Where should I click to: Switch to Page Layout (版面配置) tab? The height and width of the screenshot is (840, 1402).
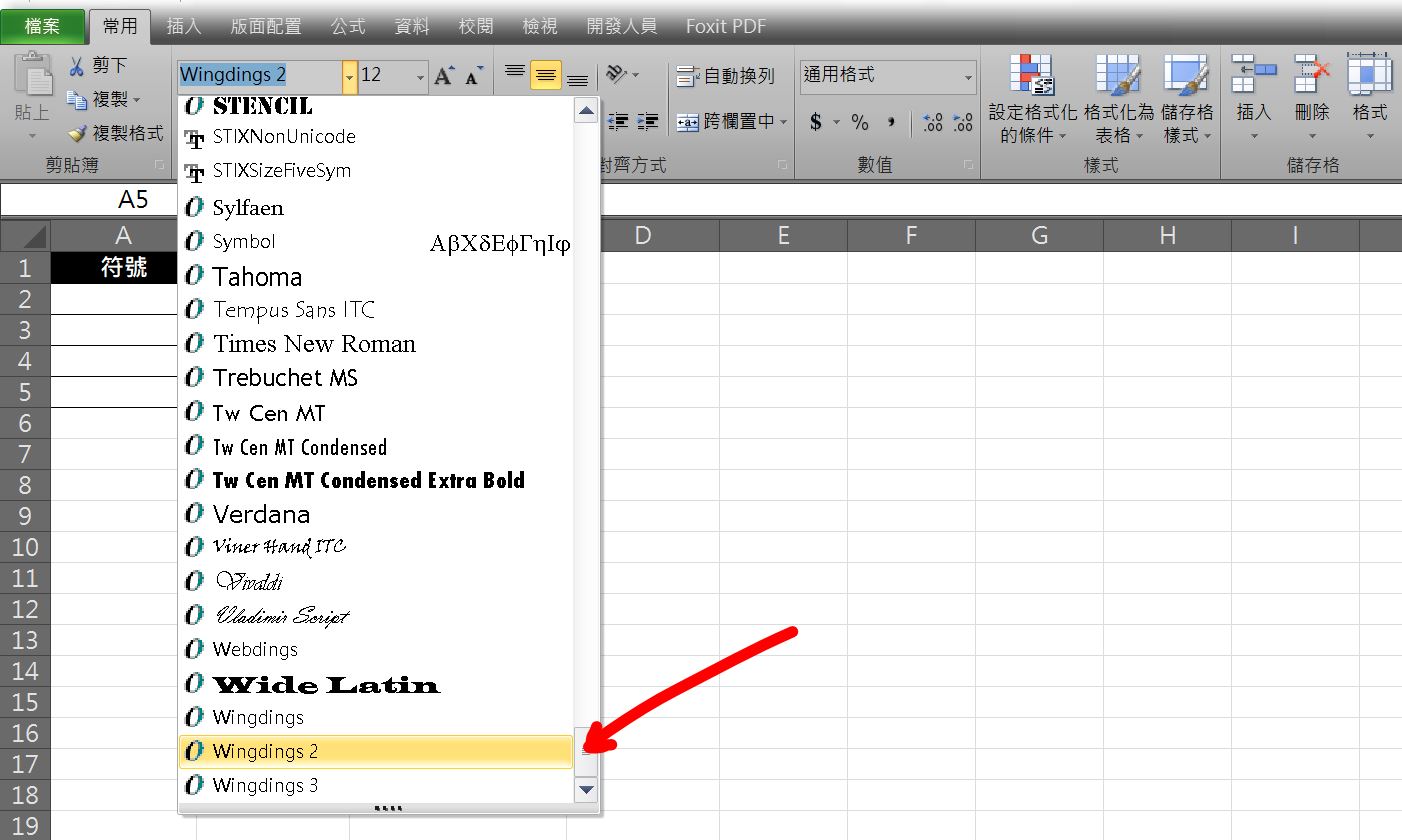click(x=265, y=26)
